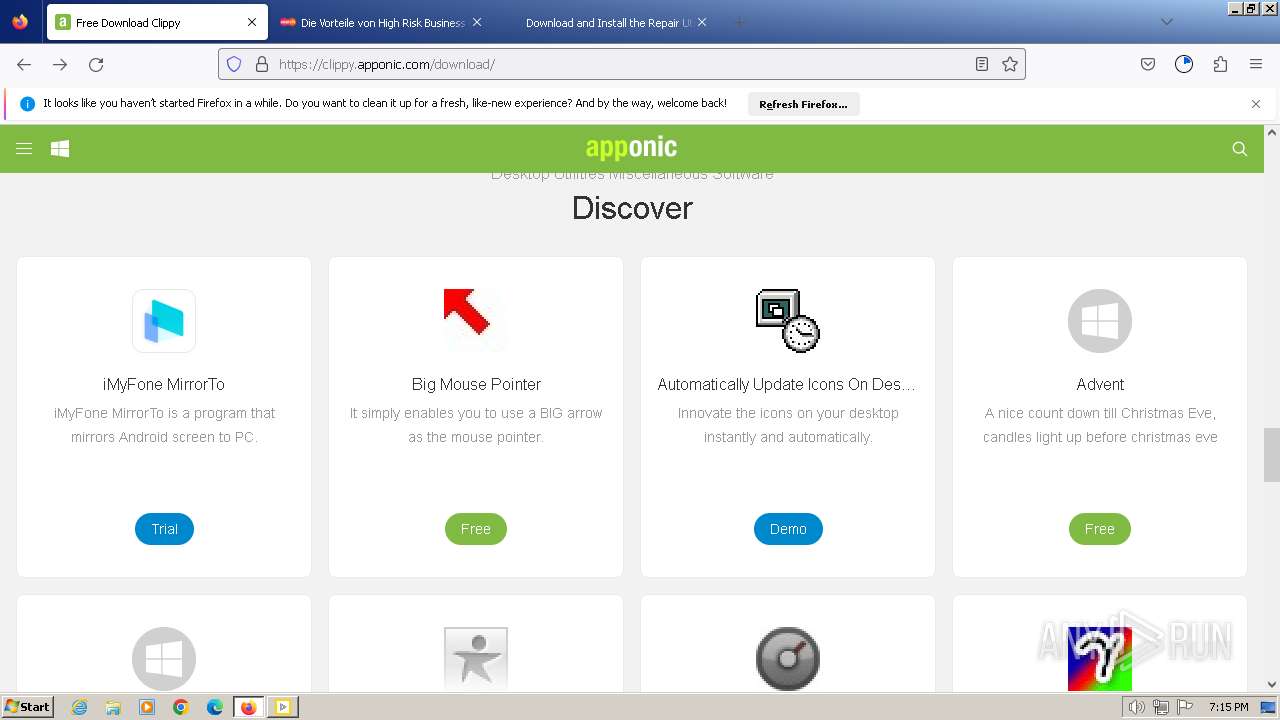Click the apponic logo
The width and height of the screenshot is (1280, 720).
coord(631,148)
